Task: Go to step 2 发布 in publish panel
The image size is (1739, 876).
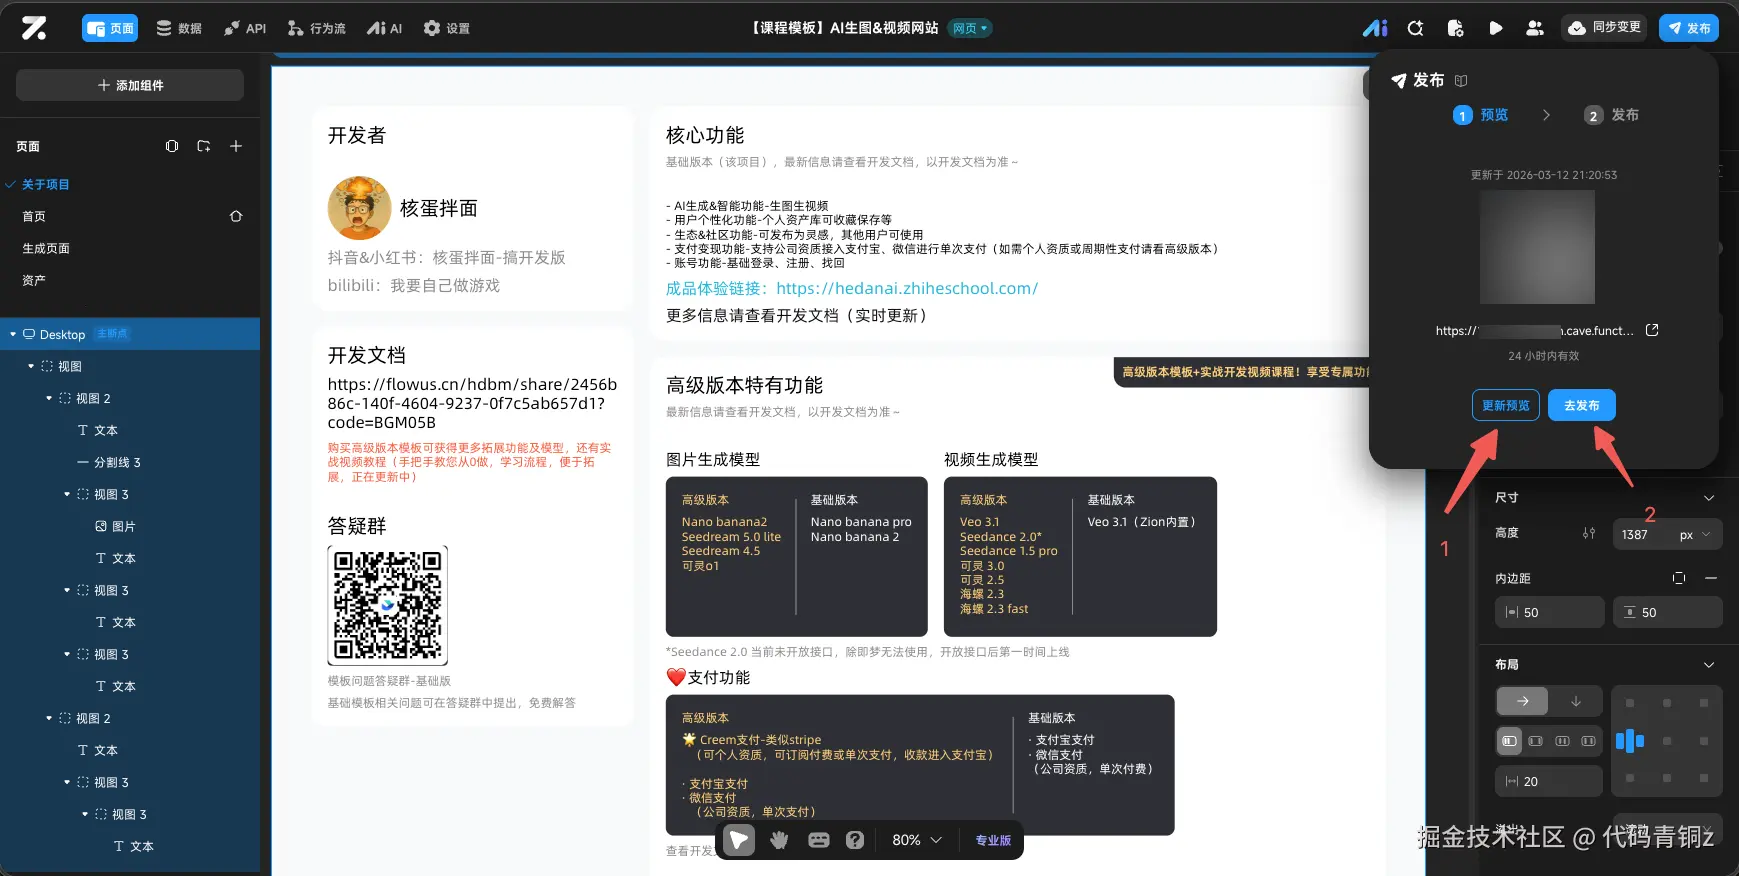Action: pyautogui.click(x=1612, y=115)
